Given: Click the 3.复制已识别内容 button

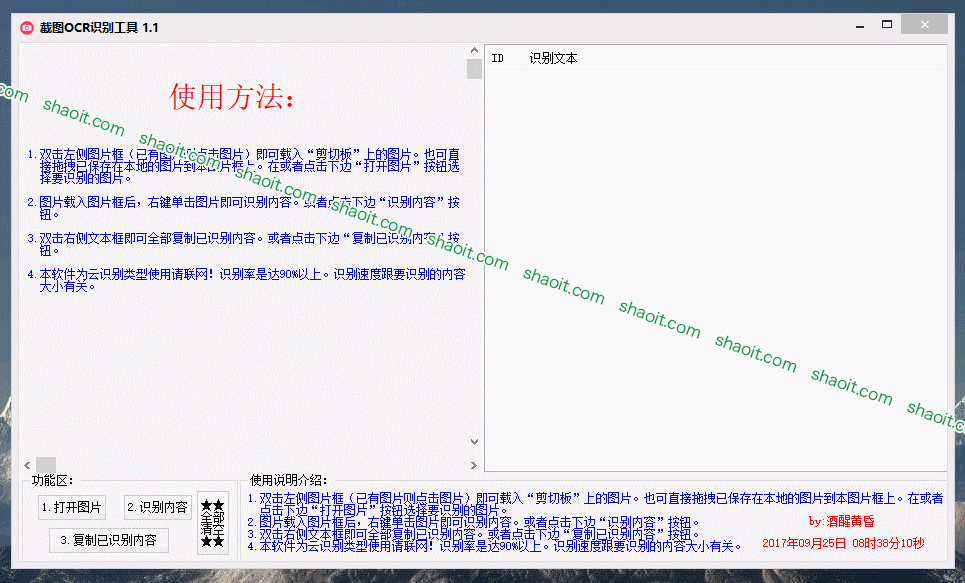Looking at the screenshot, I should click(108, 541).
